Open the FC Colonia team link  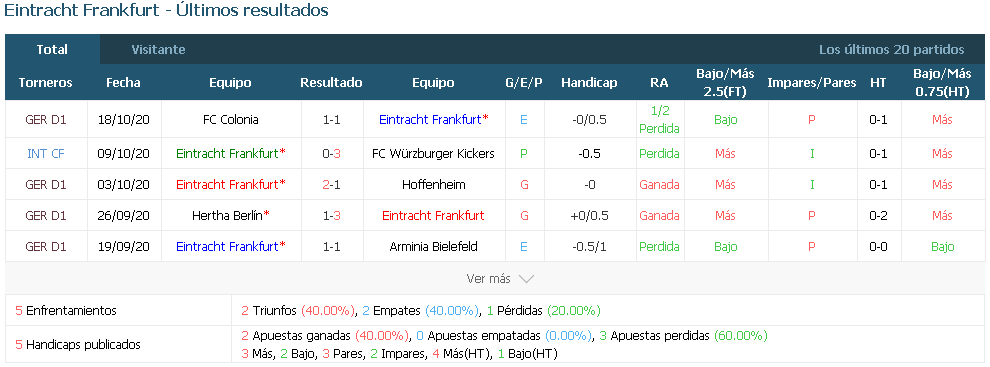pyautogui.click(x=230, y=119)
